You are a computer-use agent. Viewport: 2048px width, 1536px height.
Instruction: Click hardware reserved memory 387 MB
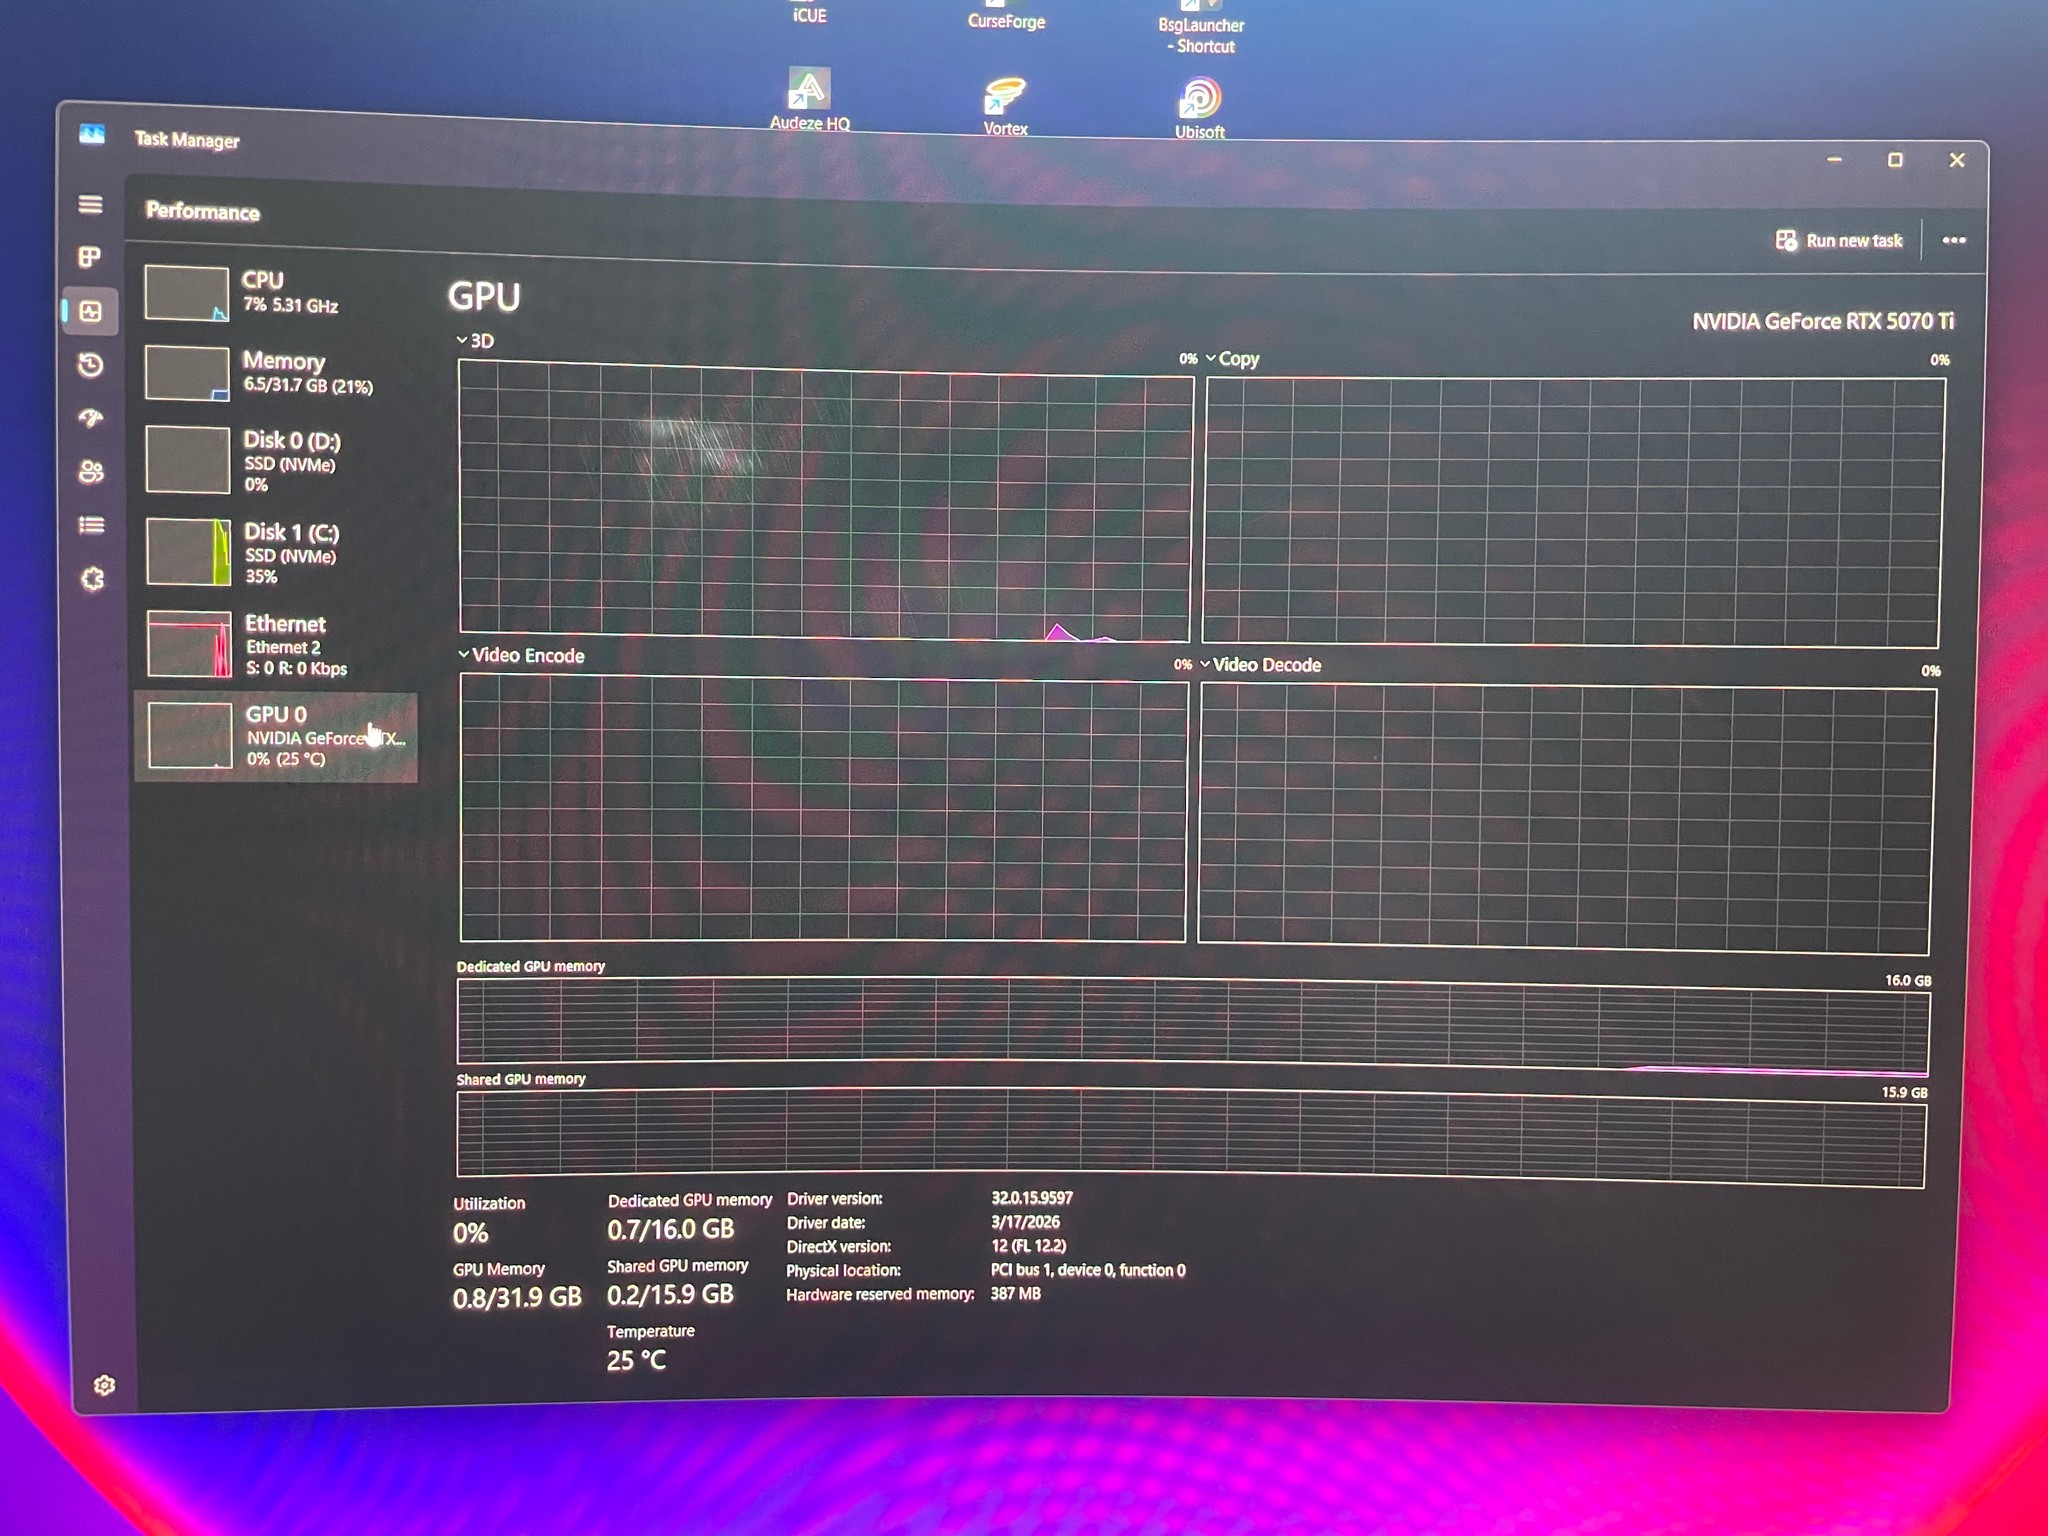tap(1015, 1294)
